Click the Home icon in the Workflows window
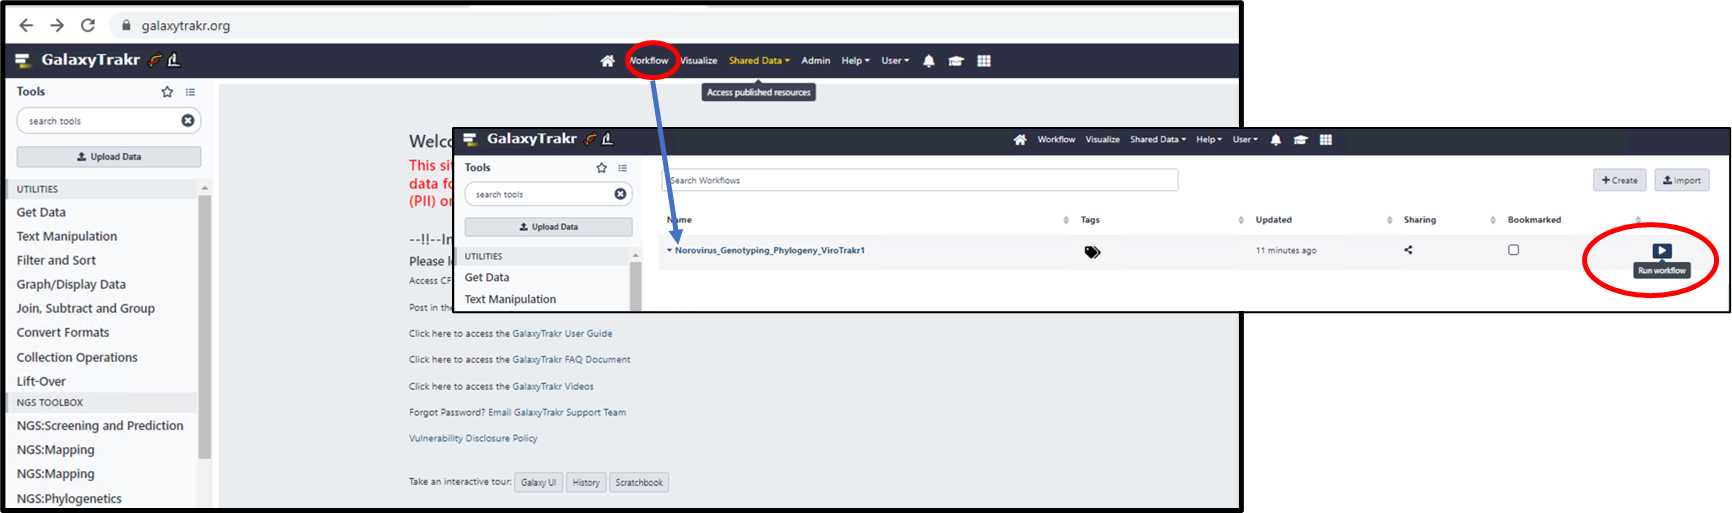1732x513 pixels. pos(1020,140)
